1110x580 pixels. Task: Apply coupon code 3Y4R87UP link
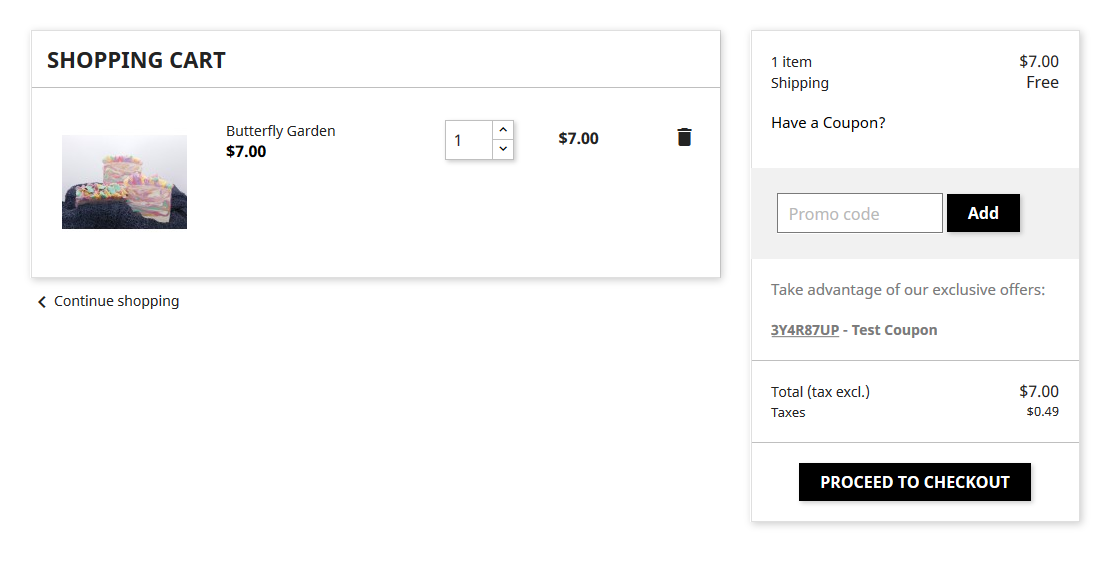804,330
